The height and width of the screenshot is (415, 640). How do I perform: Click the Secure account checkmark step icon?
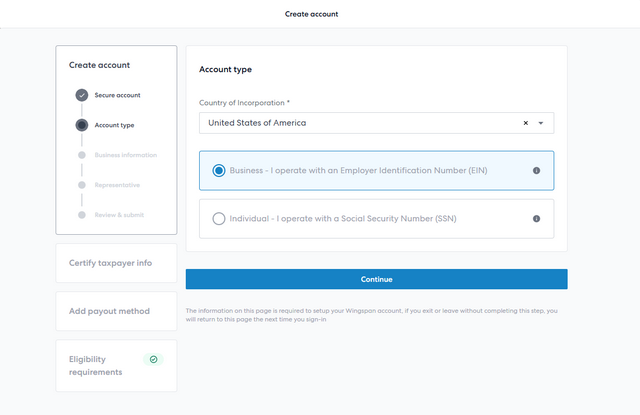coord(81,95)
